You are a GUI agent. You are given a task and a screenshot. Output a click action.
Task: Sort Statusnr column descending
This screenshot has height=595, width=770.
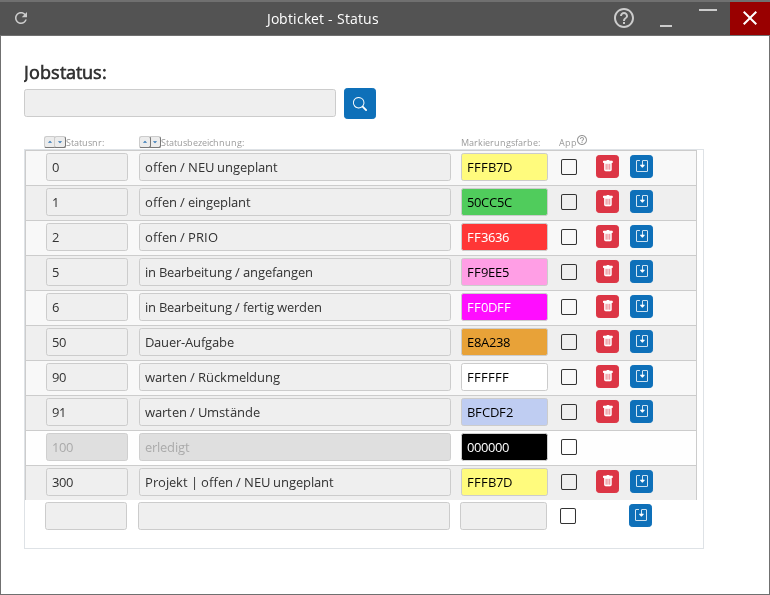[60, 142]
